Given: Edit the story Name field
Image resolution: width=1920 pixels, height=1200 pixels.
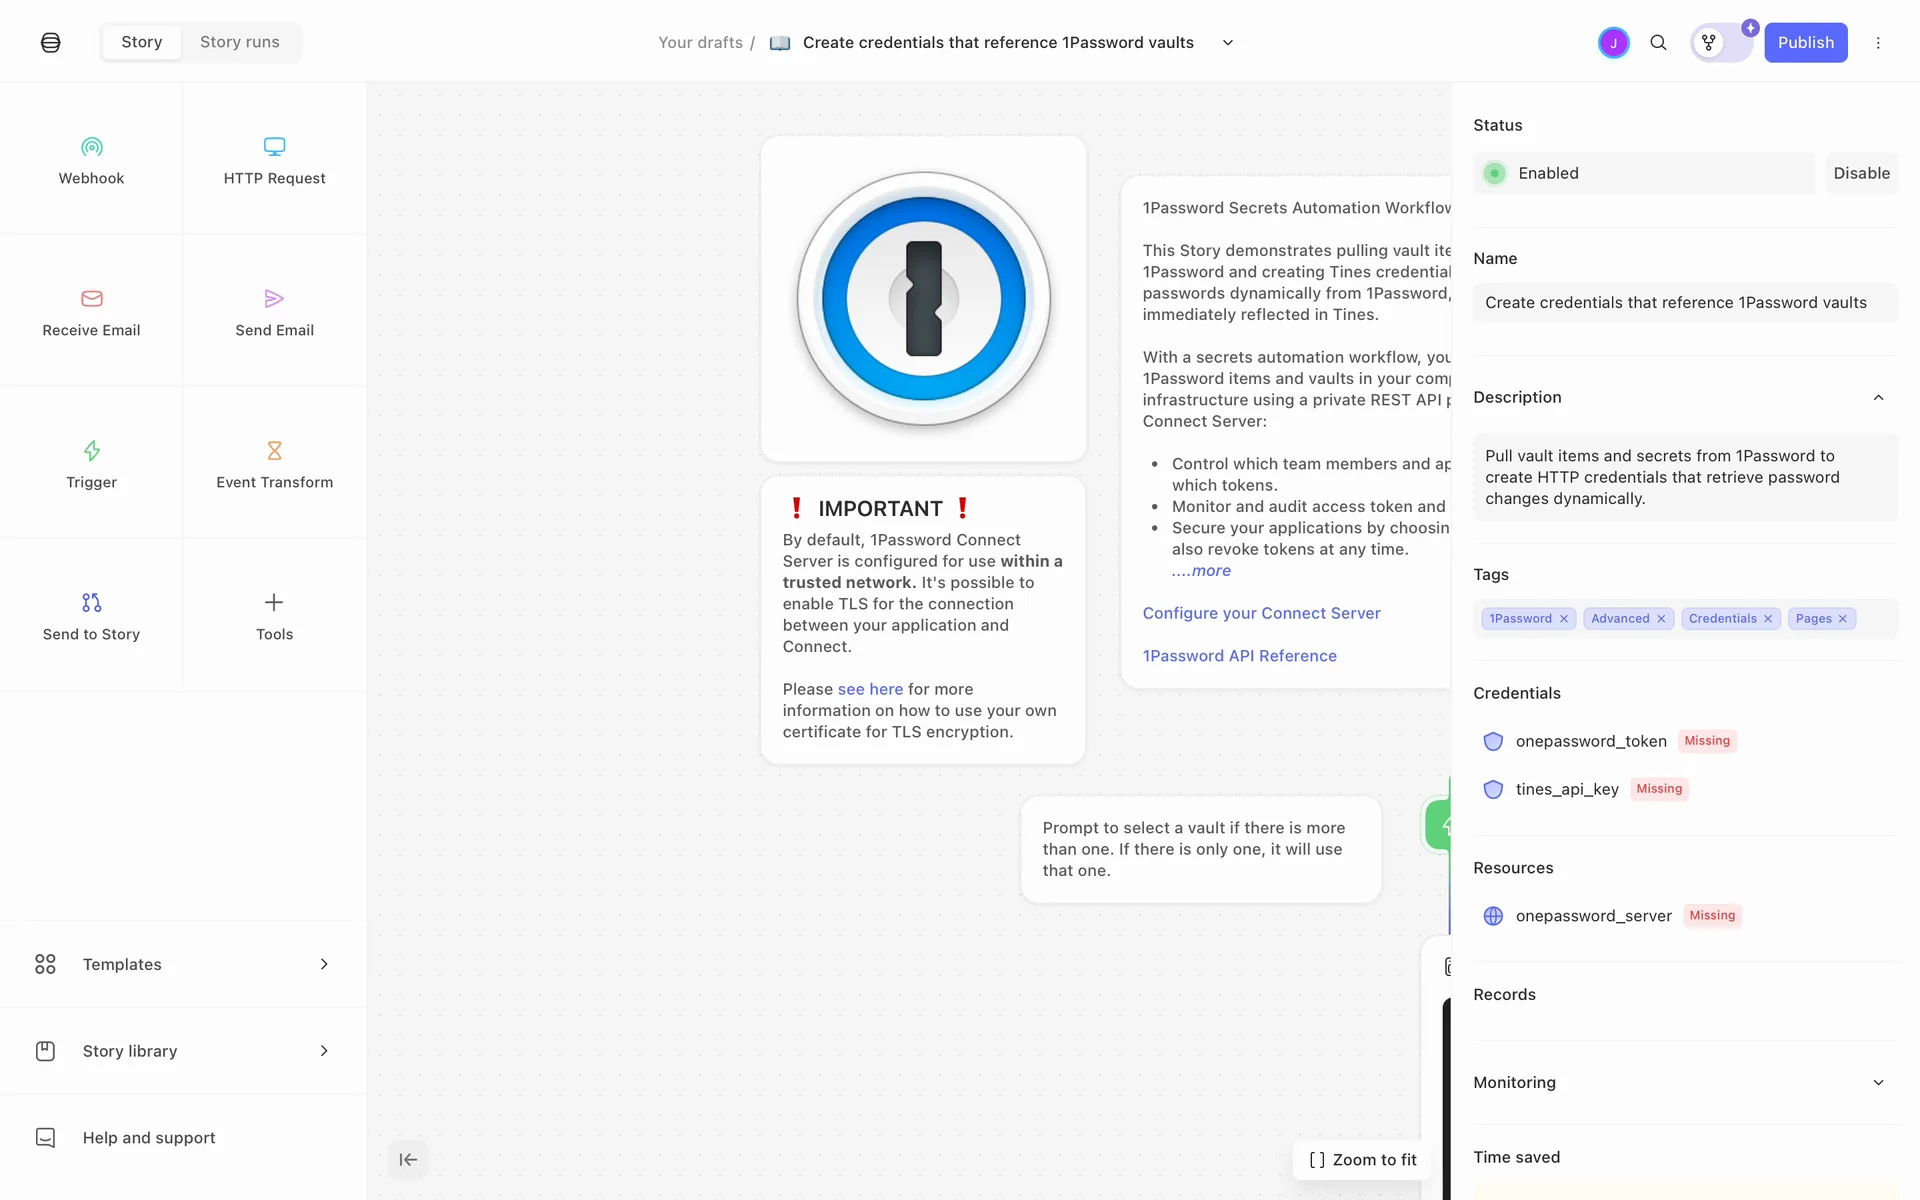Looking at the screenshot, I should coord(1684,303).
